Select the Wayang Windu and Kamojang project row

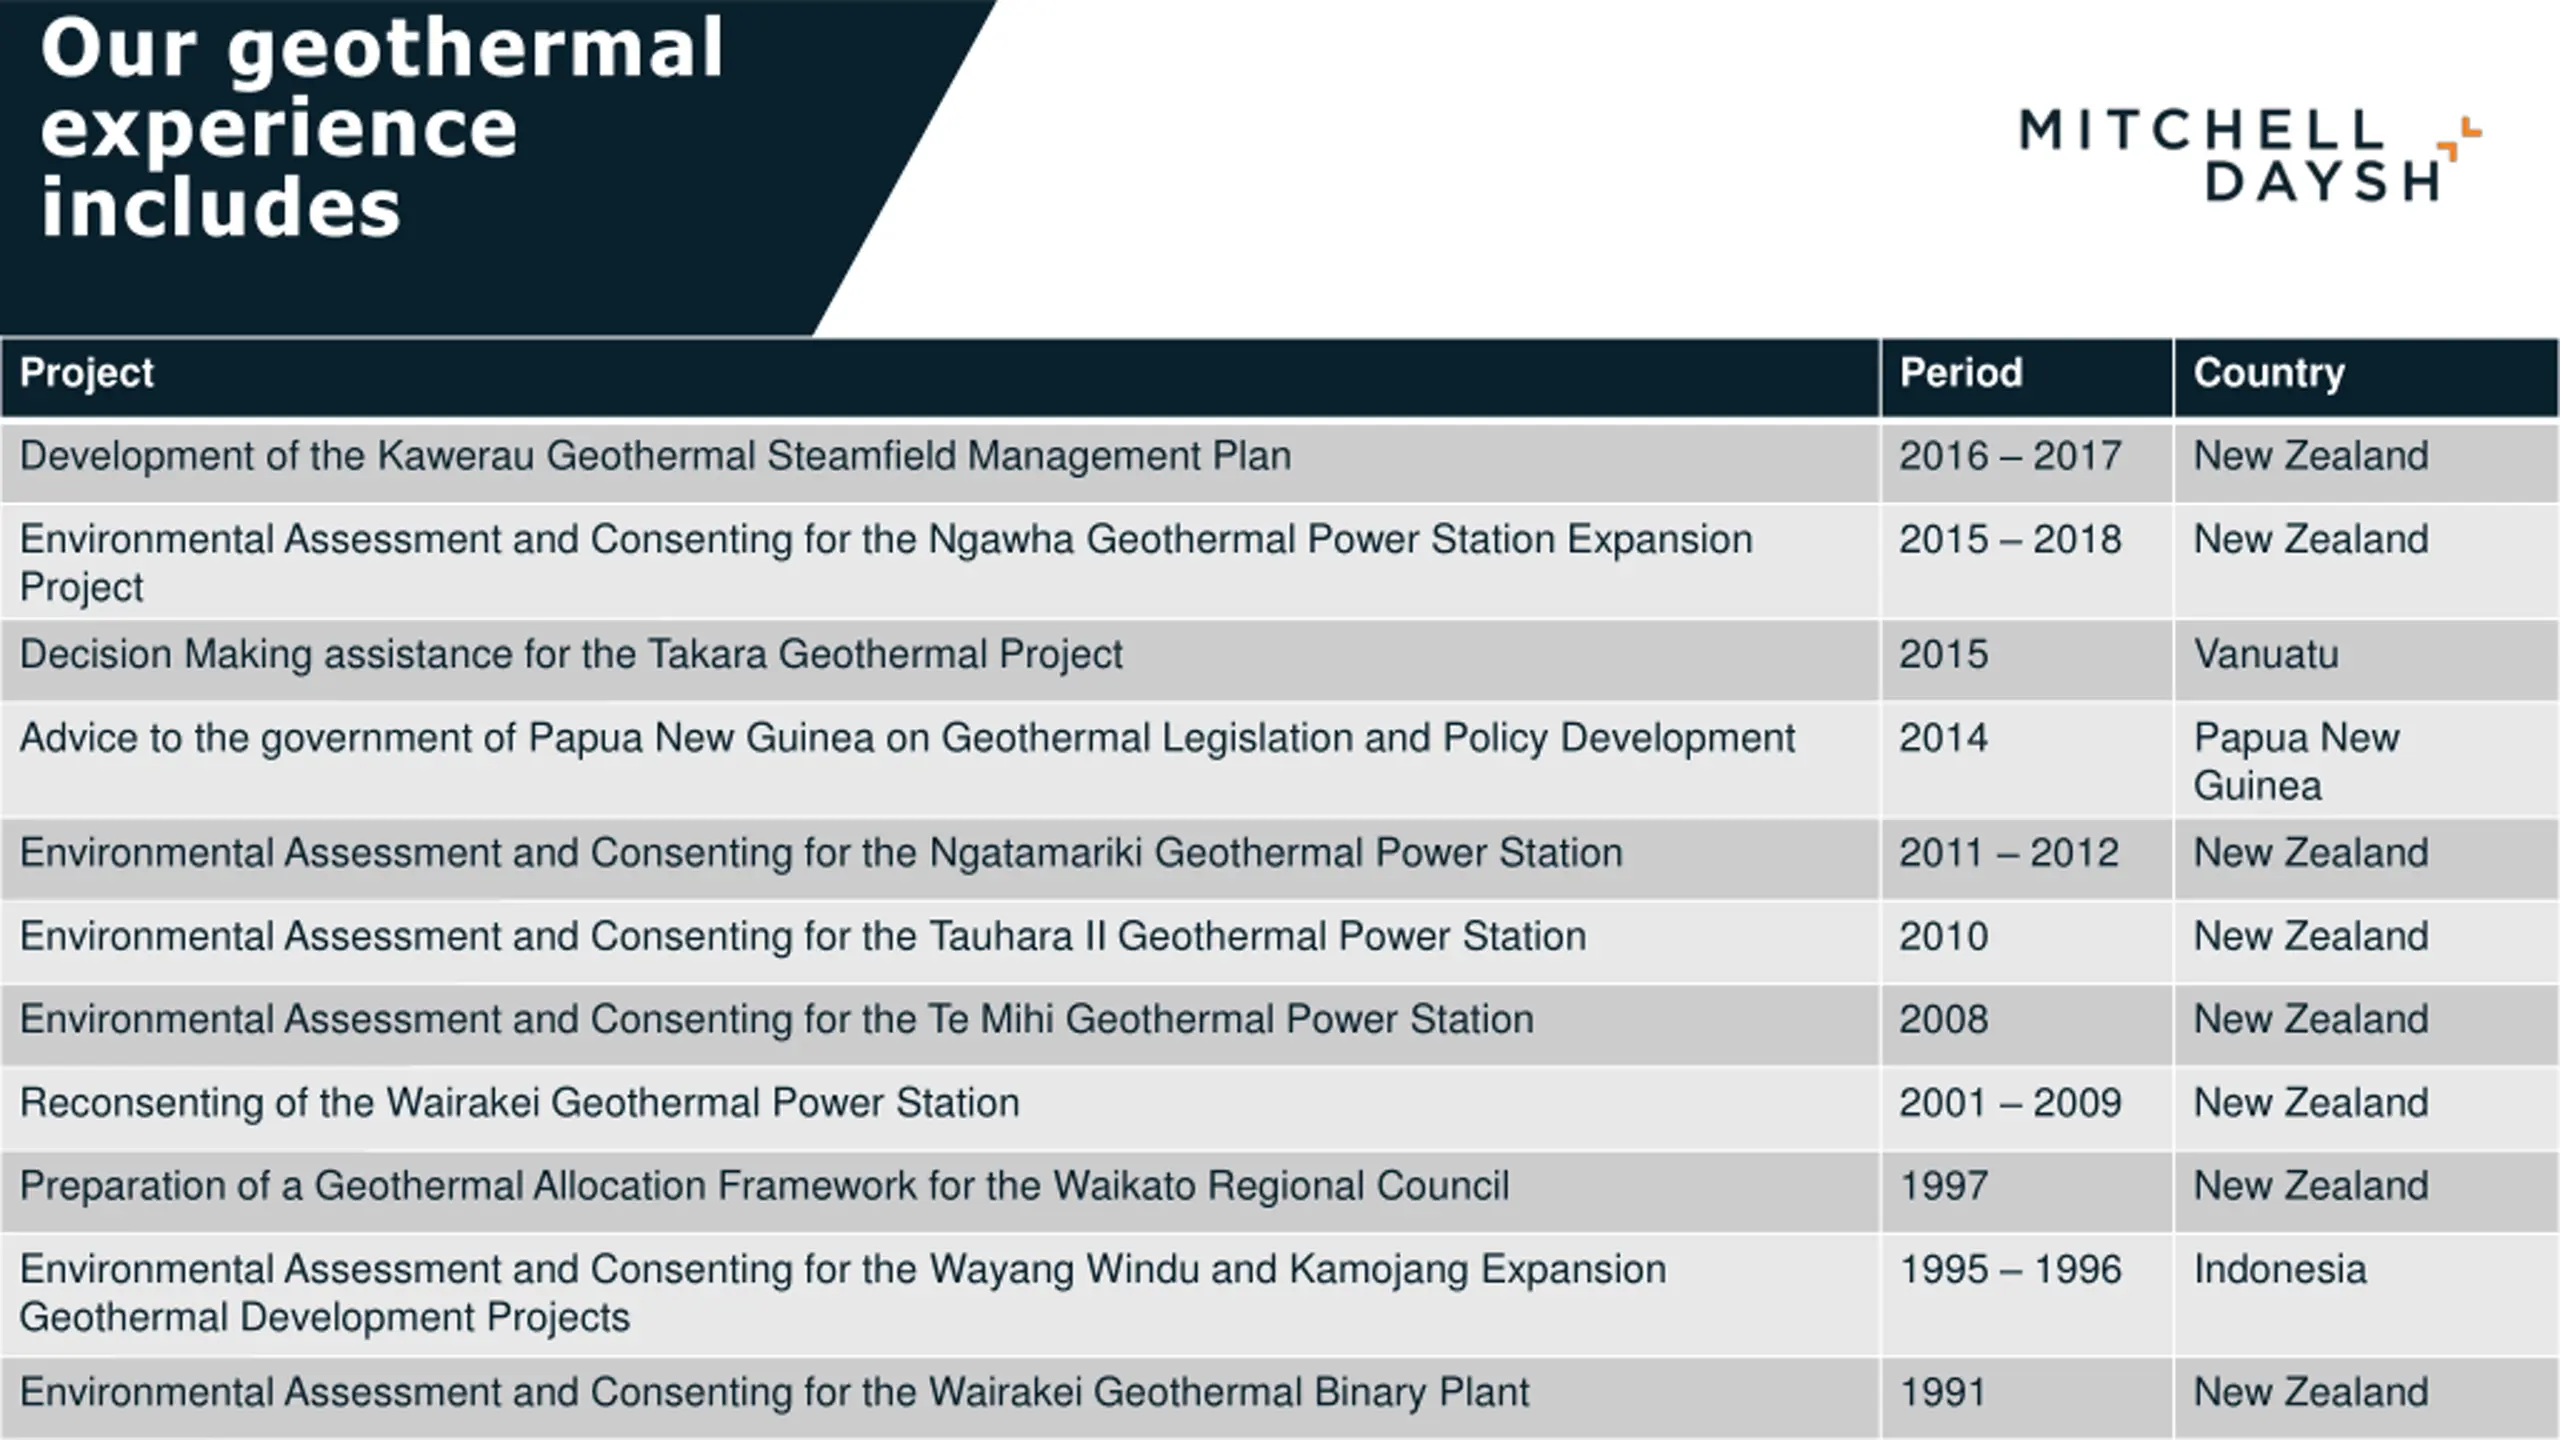pyautogui.click(x=842, y=1270)
